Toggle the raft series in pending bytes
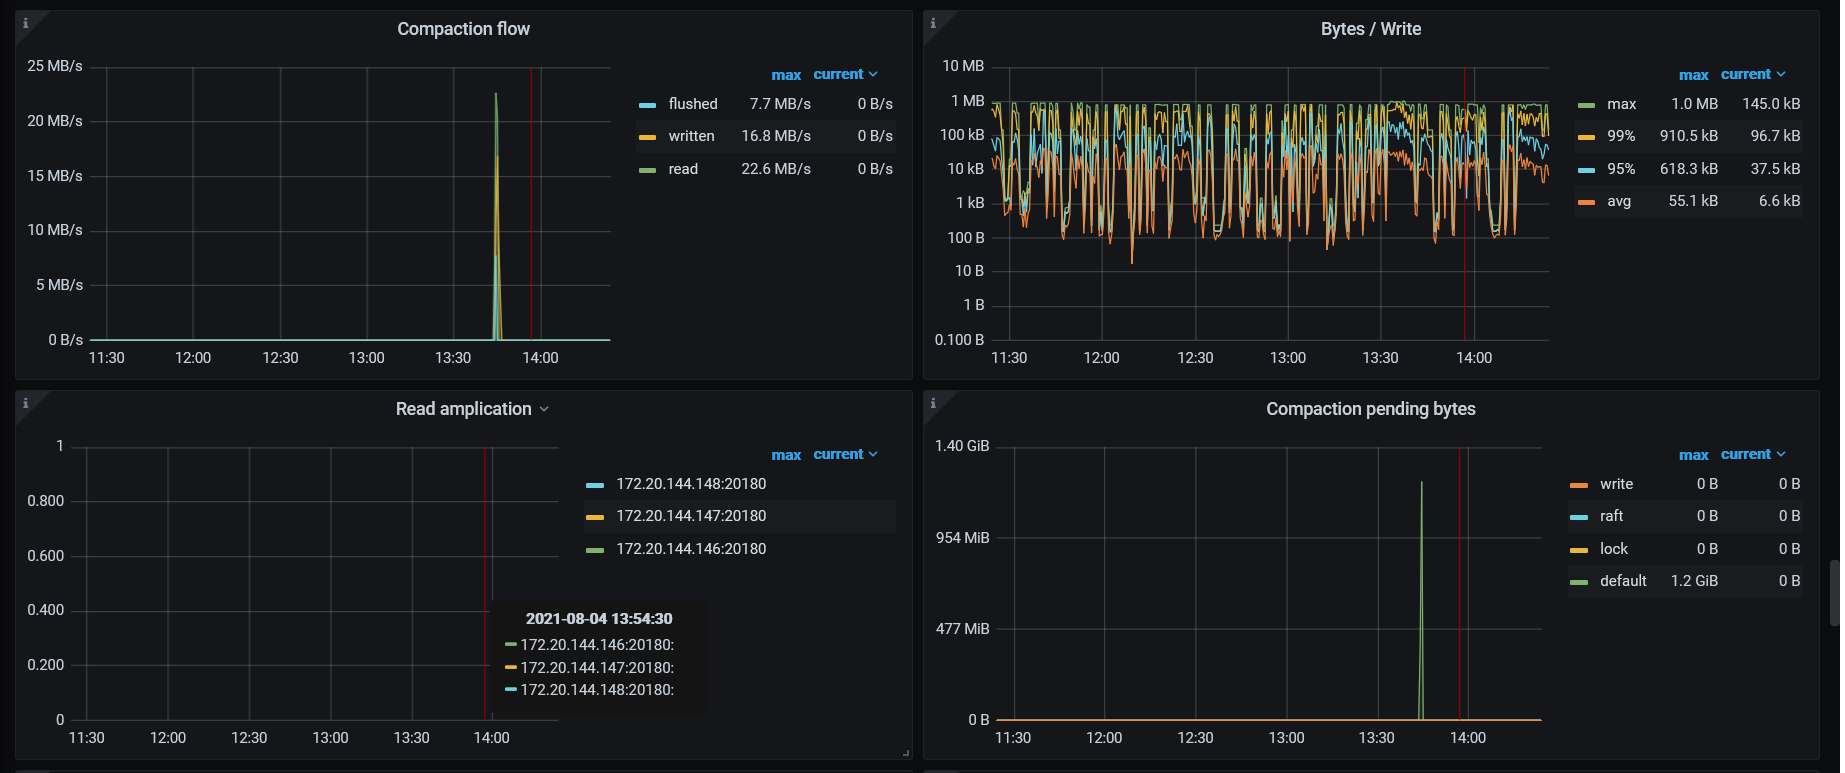This screenshot has width=1845, height=773. [x=1611, y=516]
